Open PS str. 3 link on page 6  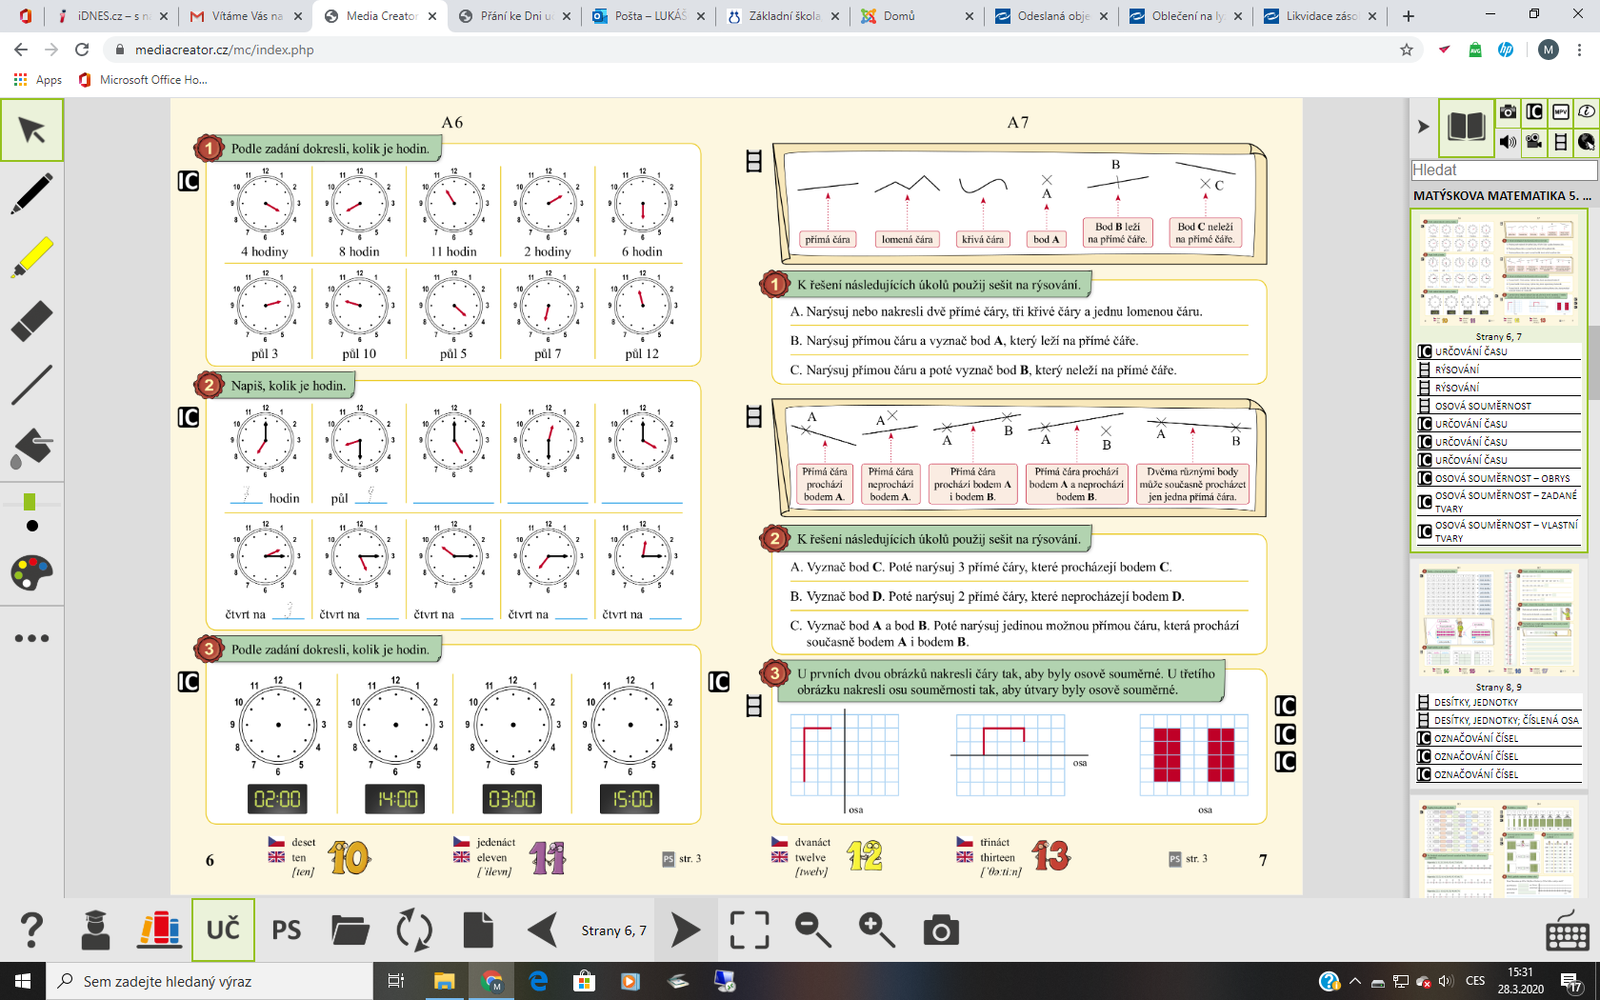682,858
